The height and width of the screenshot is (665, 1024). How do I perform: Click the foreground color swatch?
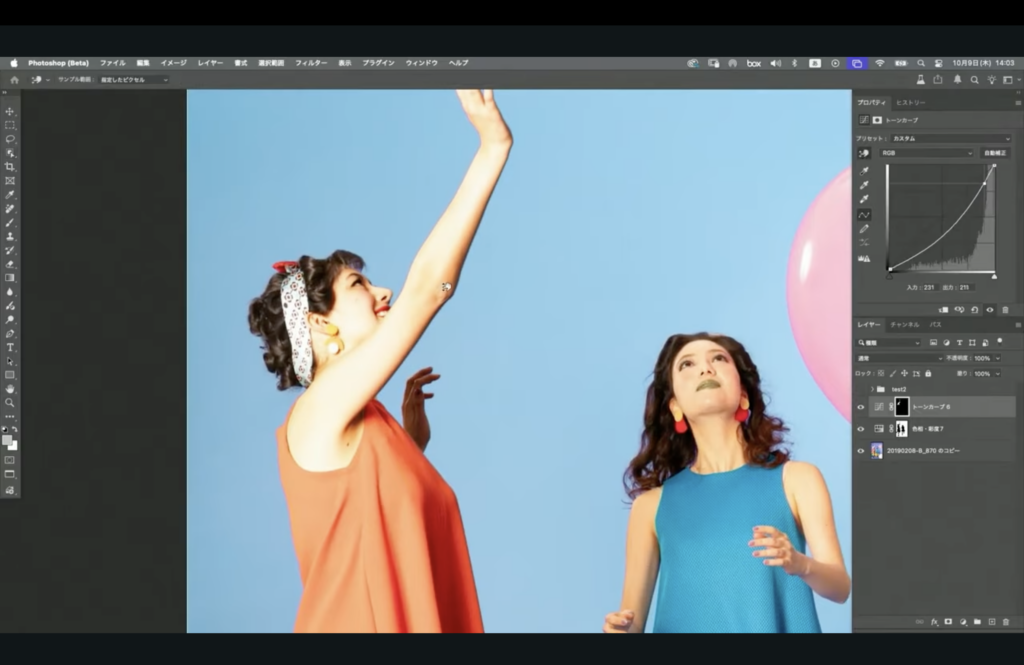tap(7, 439)
